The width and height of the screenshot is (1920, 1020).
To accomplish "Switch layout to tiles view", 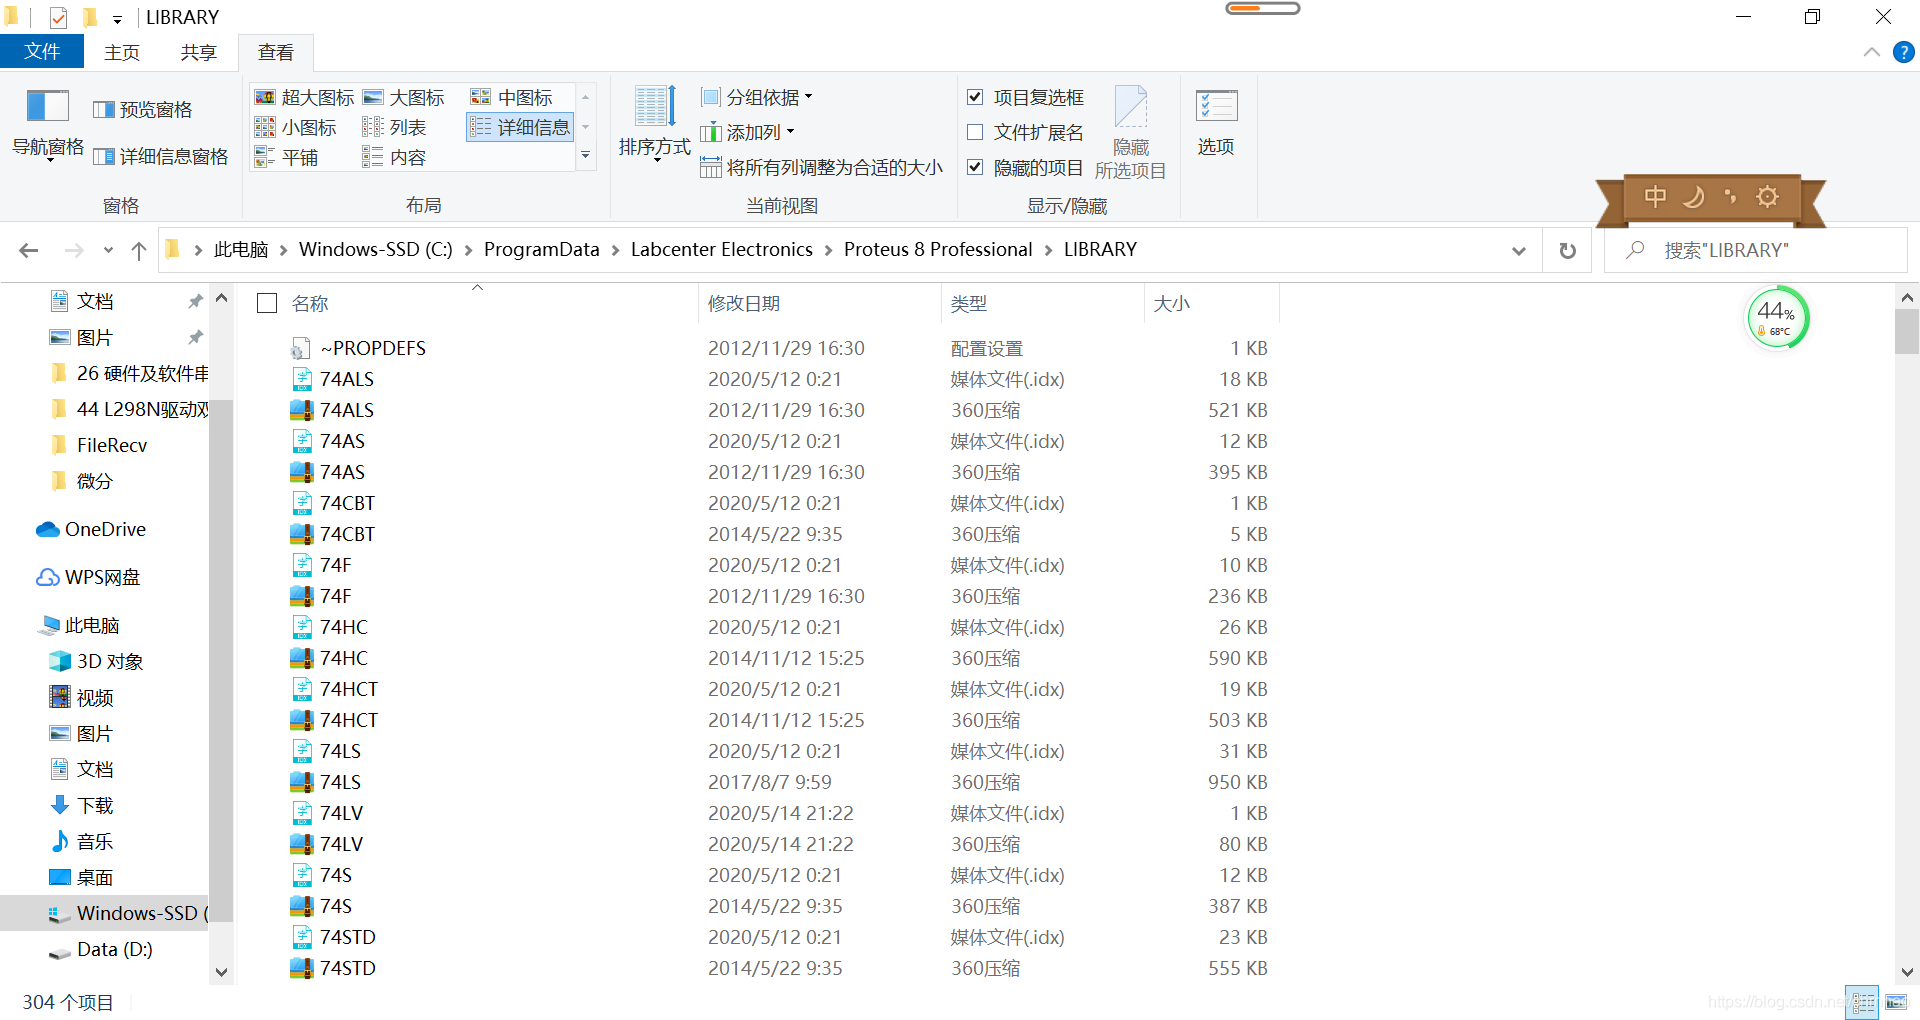I will 287,157.
